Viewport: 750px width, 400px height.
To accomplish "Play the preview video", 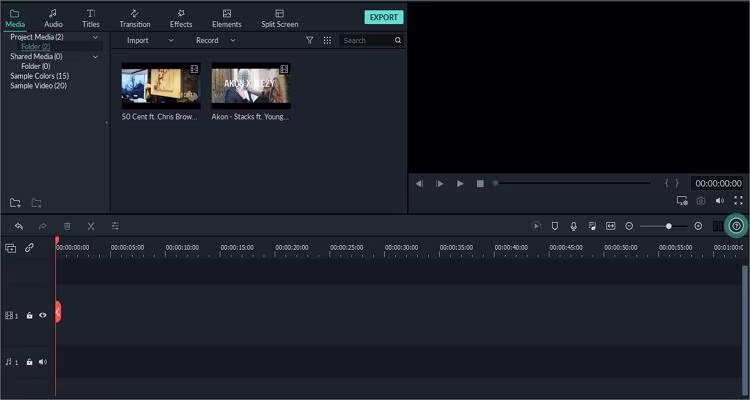I will 460,184.
